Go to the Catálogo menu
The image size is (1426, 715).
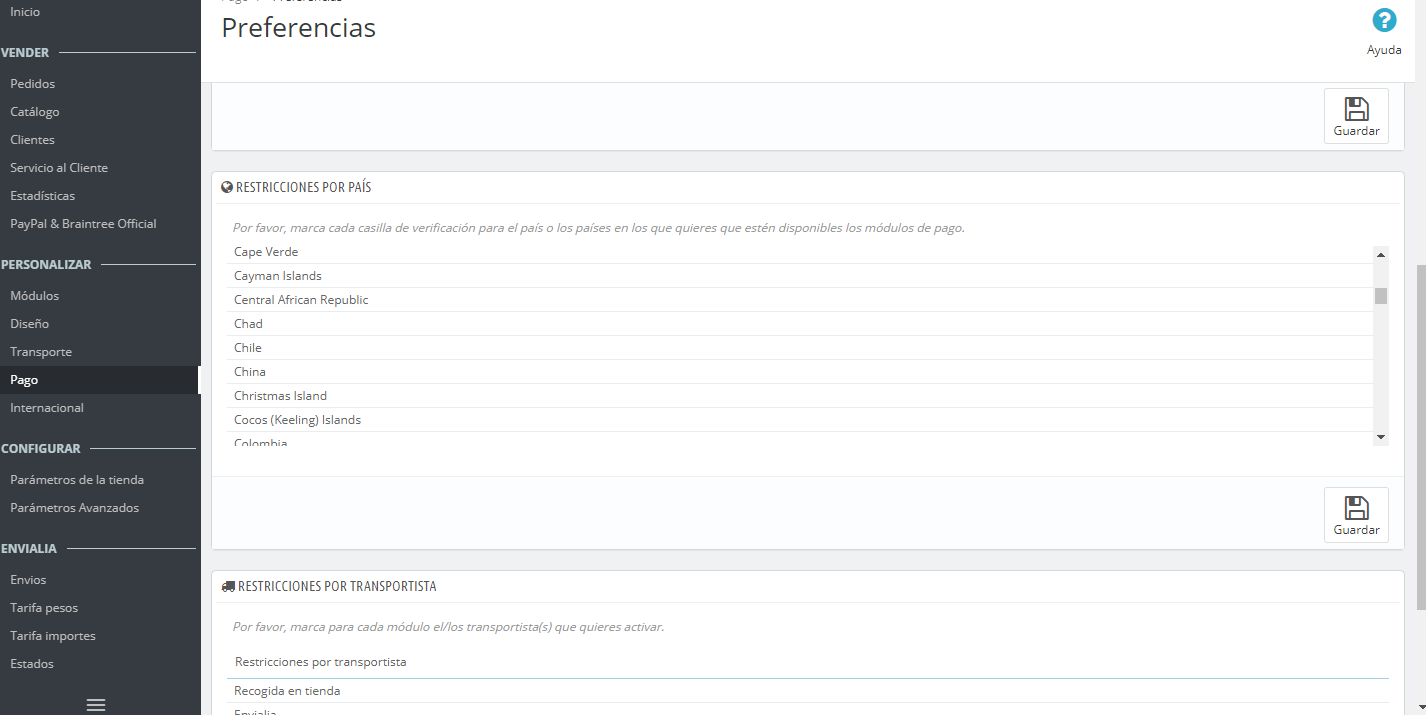35,112
